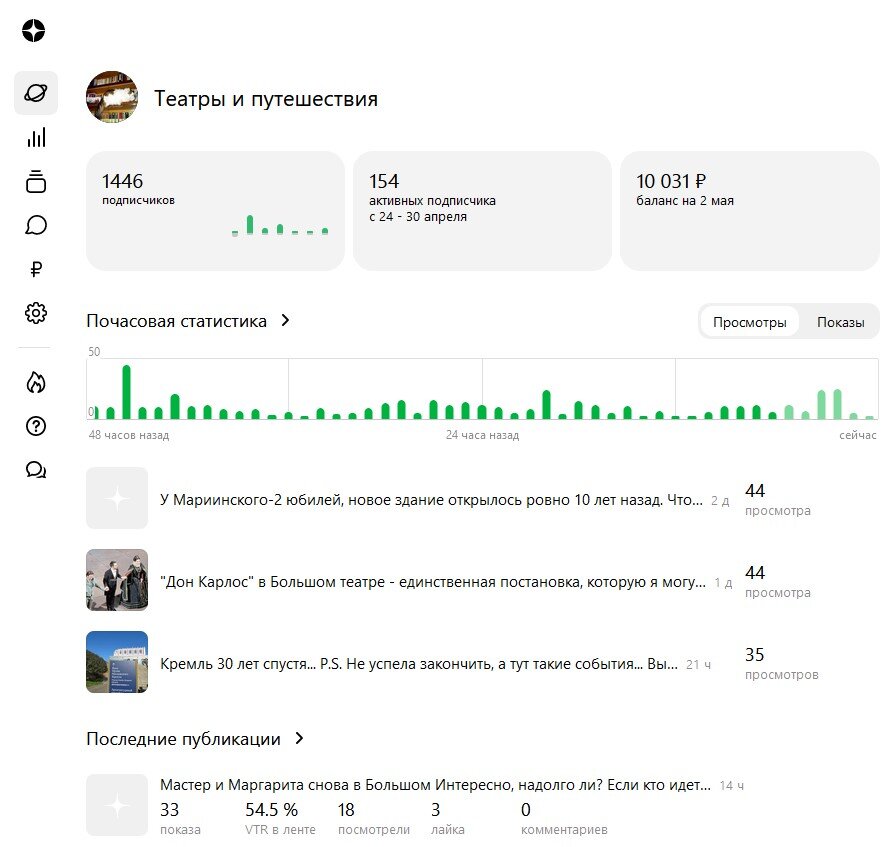Open the 1446 подписчиков card
888x847 pixels.
point(215,211)
